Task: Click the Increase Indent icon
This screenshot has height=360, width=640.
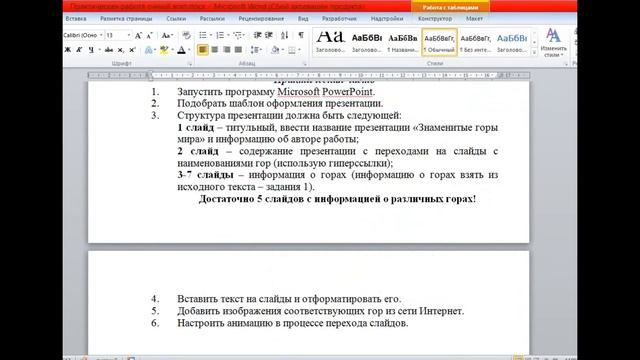Action: (x=269, y=36)
